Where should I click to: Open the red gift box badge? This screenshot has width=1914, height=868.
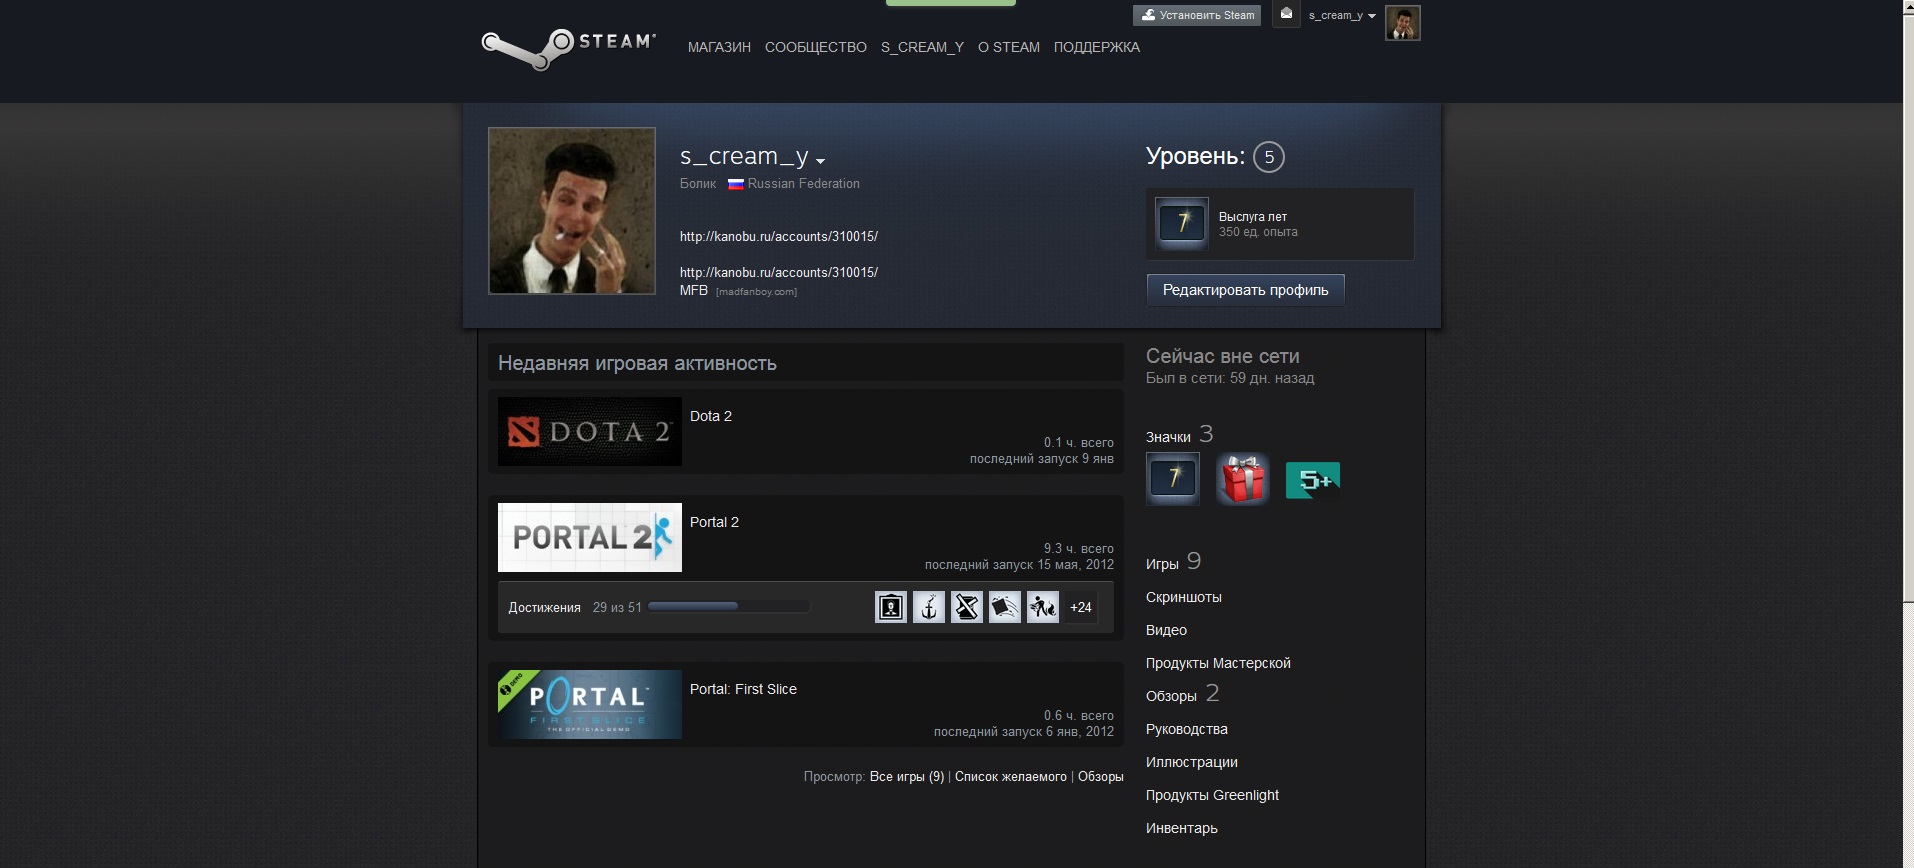click(1242, 479)
